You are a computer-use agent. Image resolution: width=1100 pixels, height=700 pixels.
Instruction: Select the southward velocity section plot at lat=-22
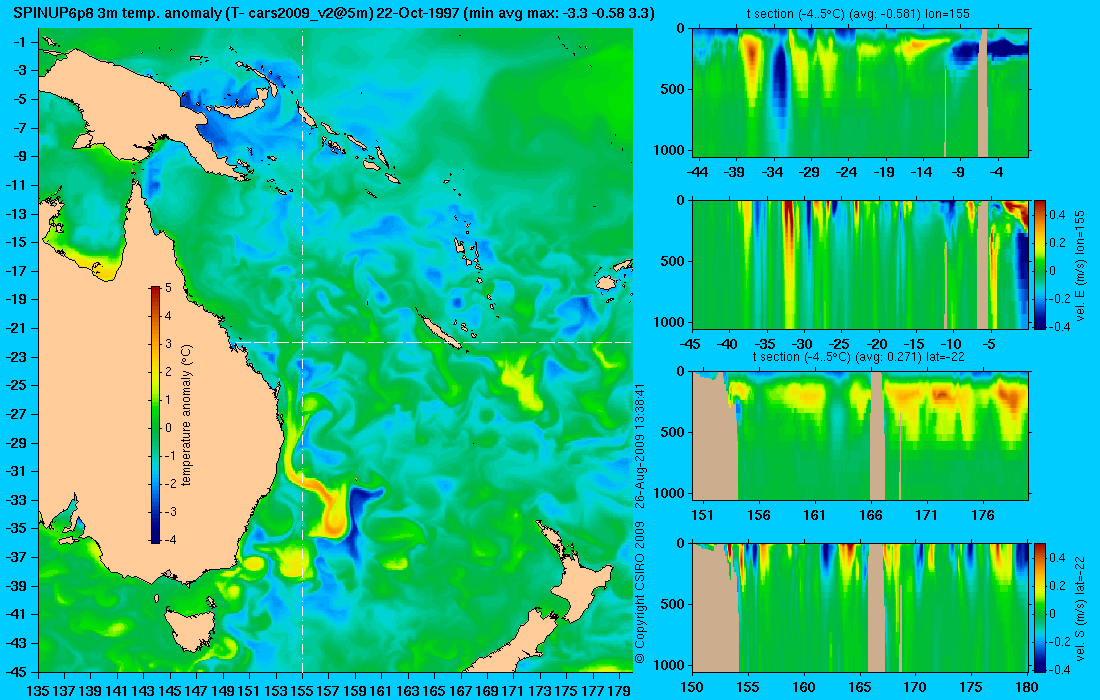tap(860, 607)
